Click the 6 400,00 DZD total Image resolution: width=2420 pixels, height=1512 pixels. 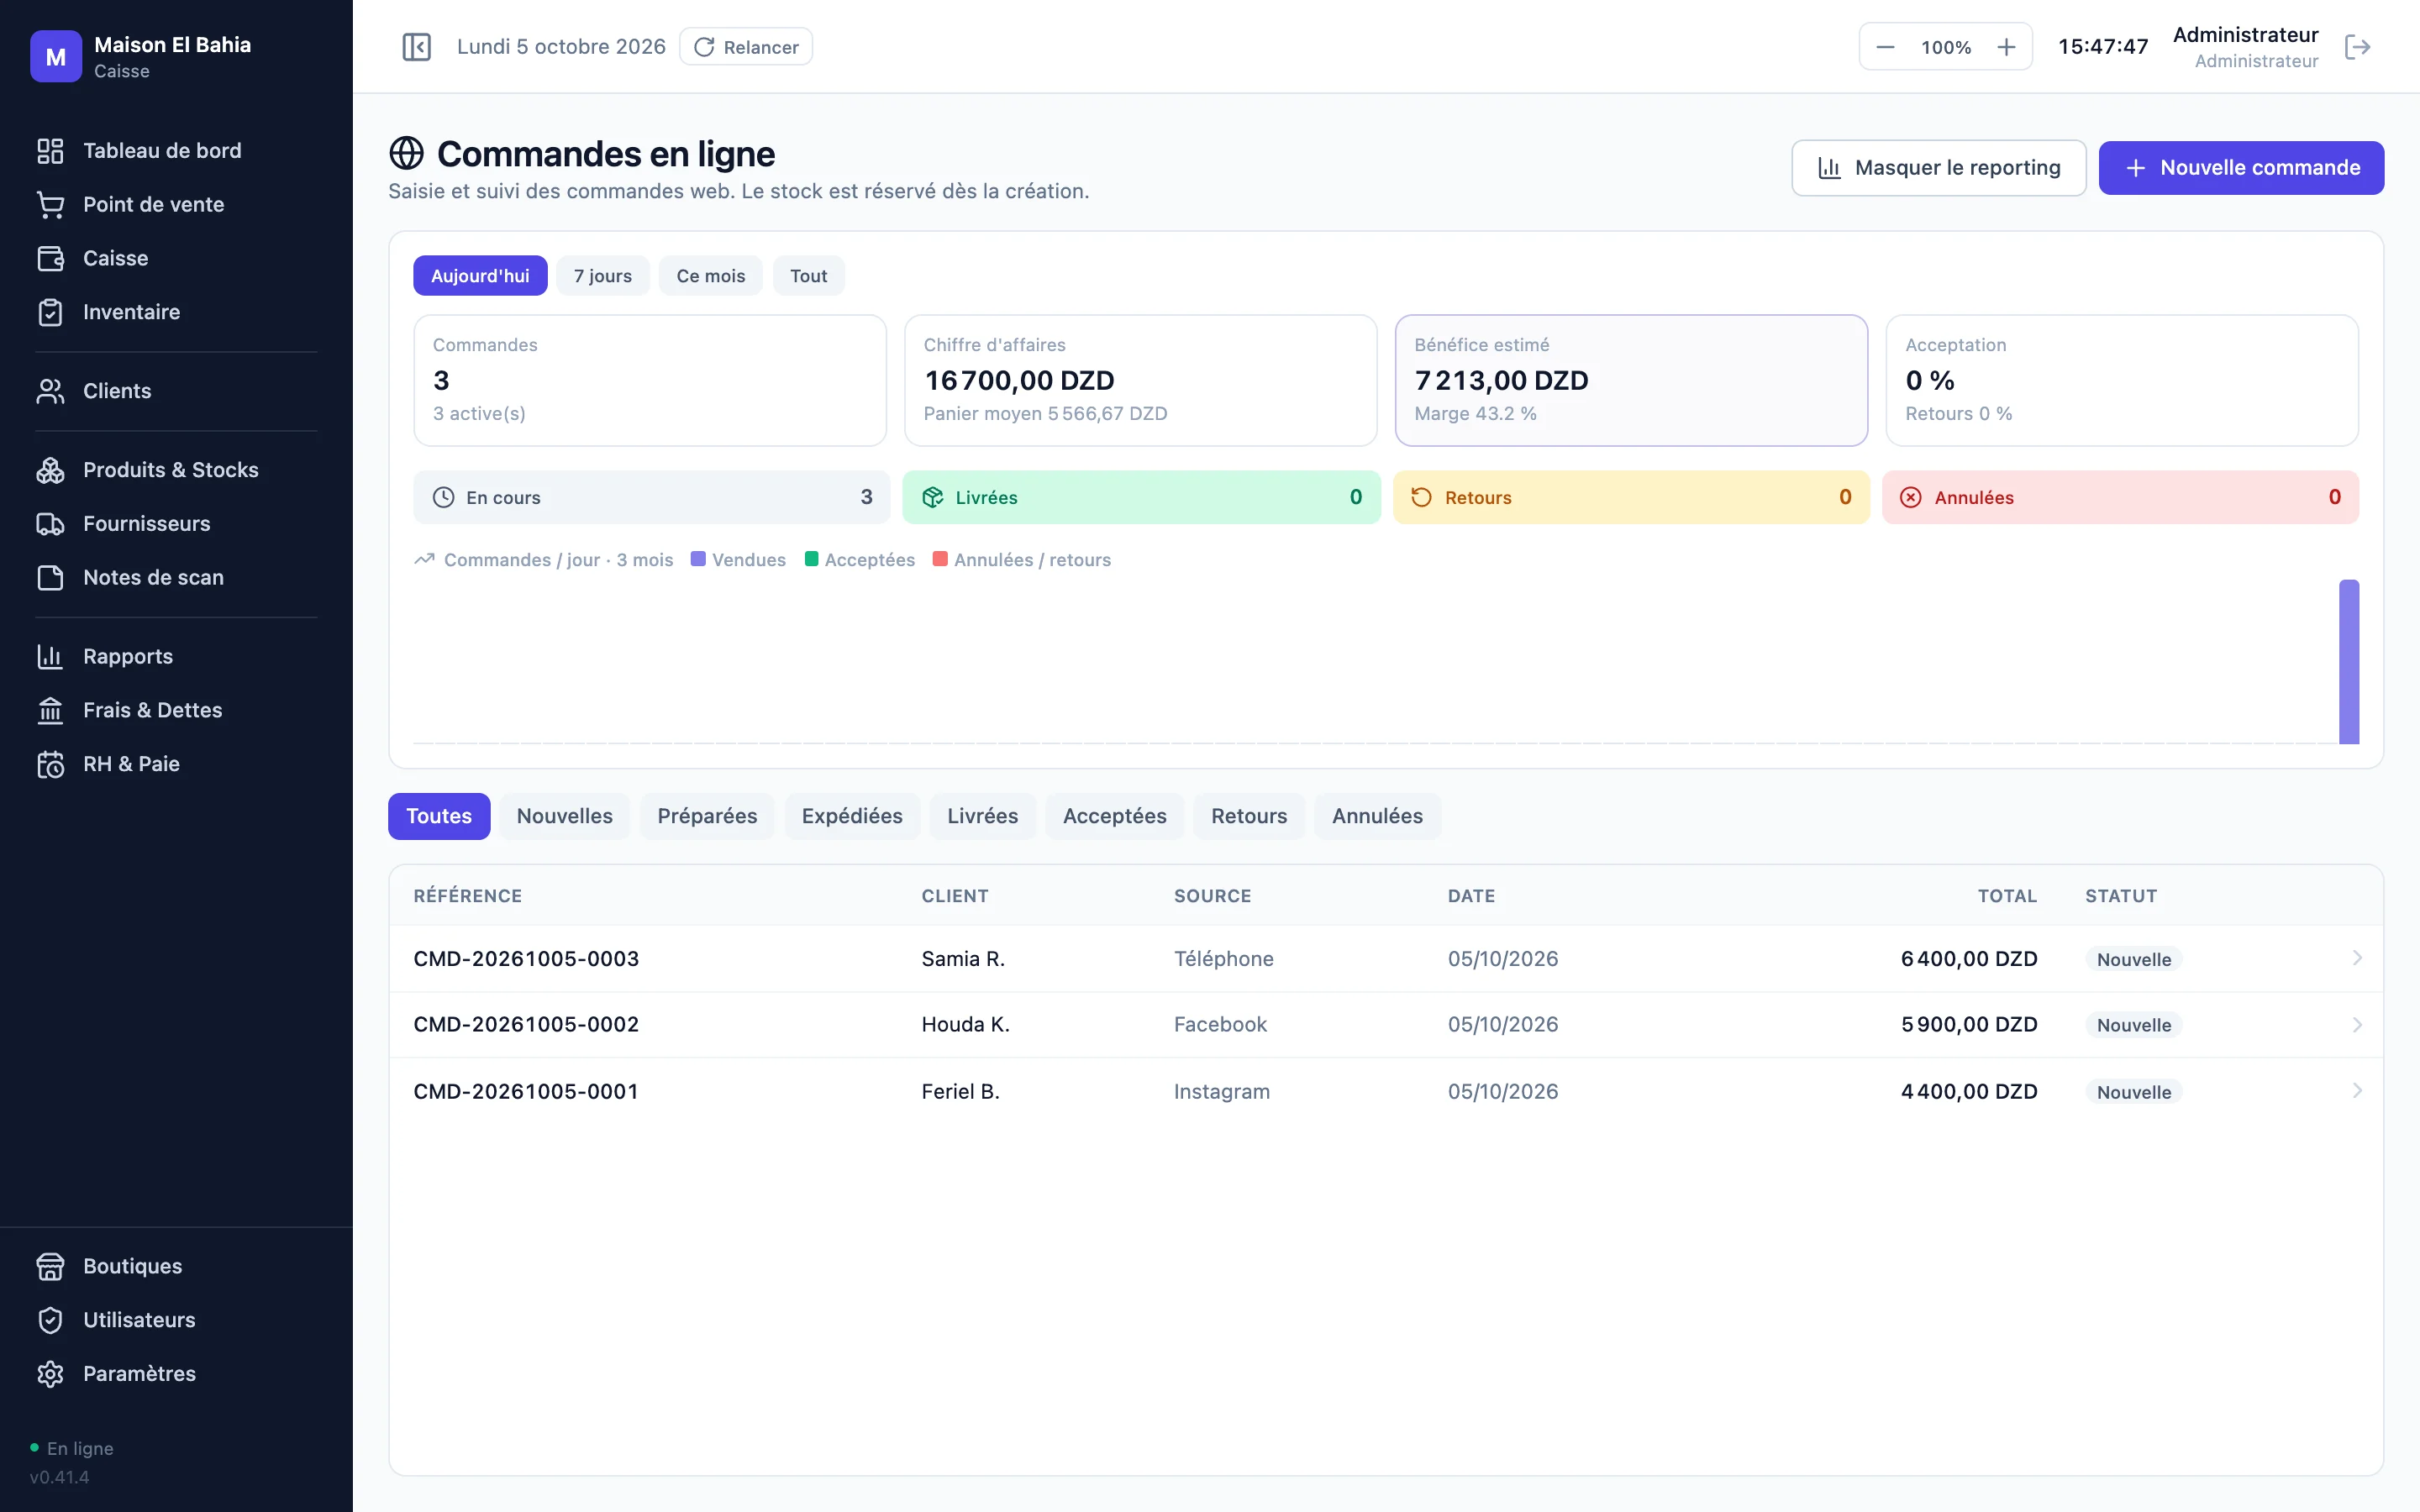tap(1969, 959)
